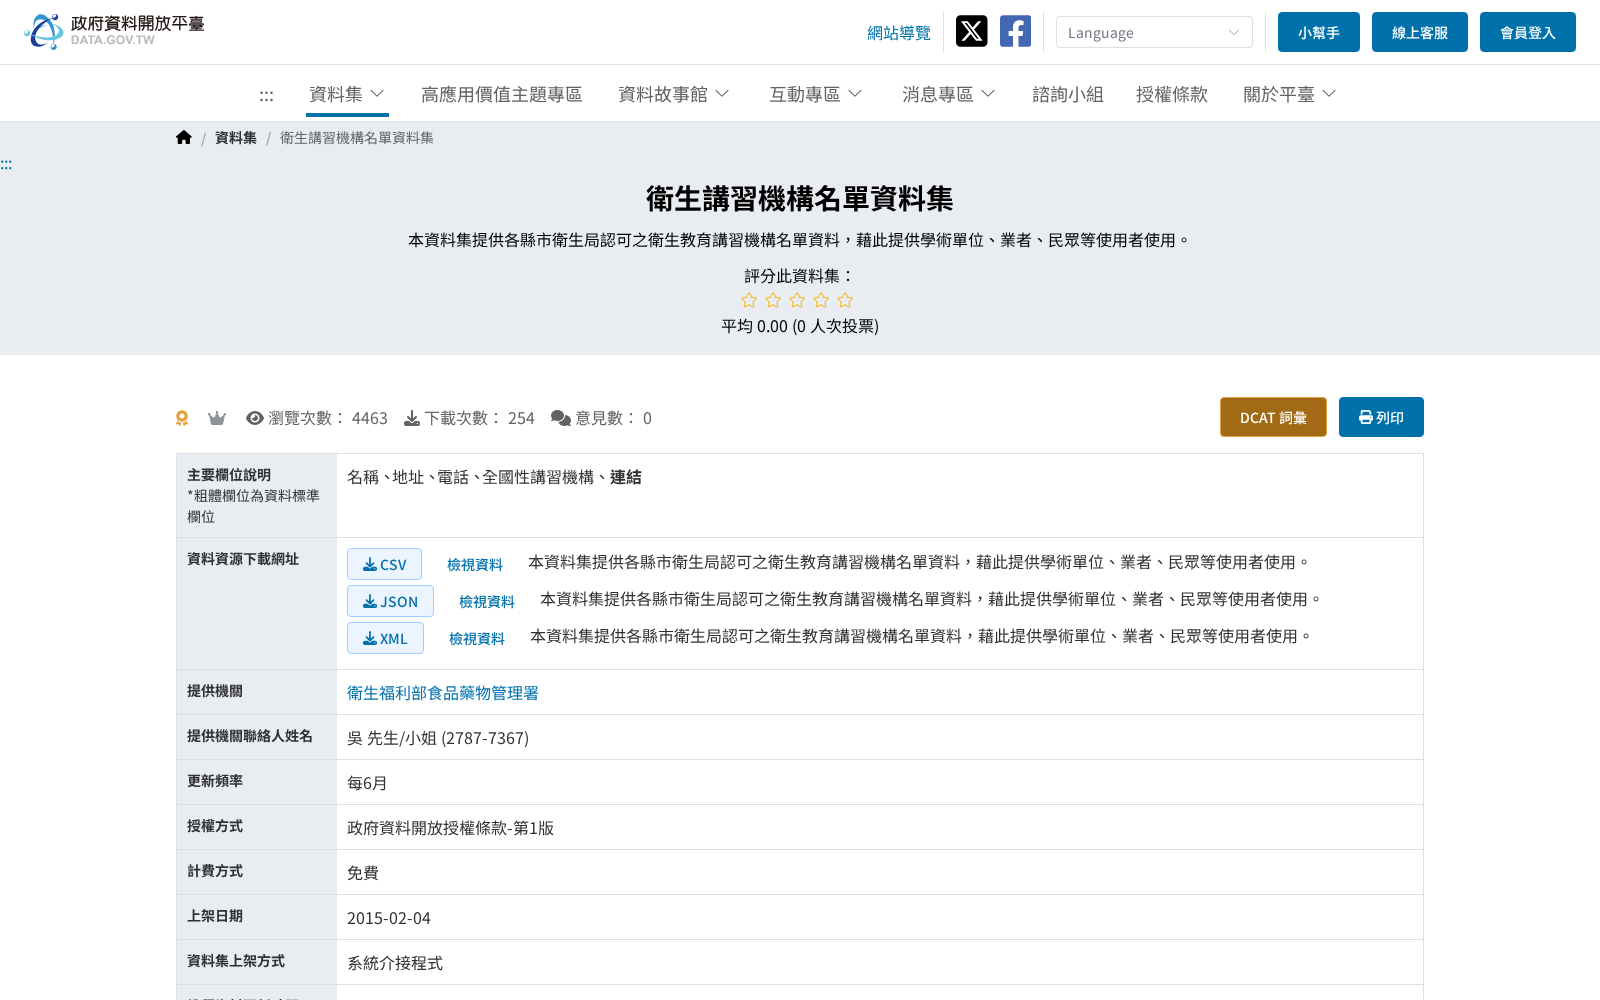Image resolution: width=1600 pixels, height=1000 pixels.
Task: Click the download icon for 下載次數
Action: 412,418
